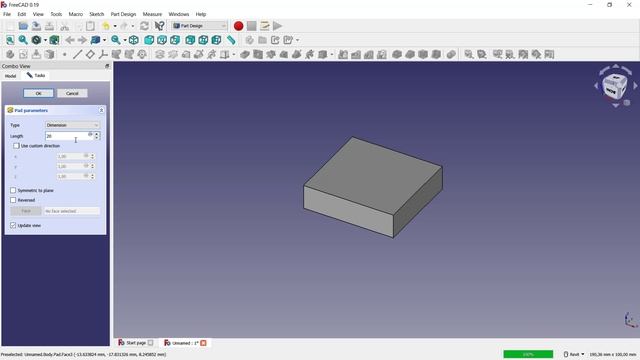
Task: Click the datum line tool icon
Action: (x=77, y=54)
